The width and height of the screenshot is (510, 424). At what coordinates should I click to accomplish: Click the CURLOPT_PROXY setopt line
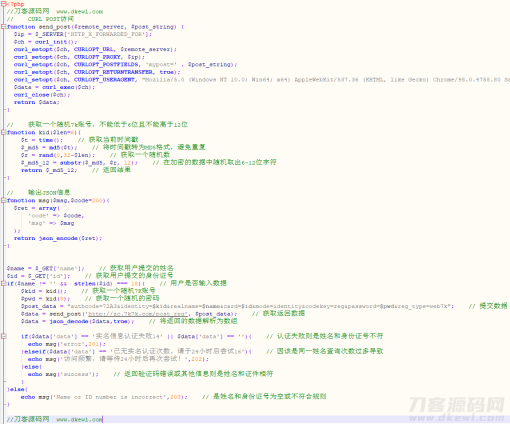coord(79,57)
